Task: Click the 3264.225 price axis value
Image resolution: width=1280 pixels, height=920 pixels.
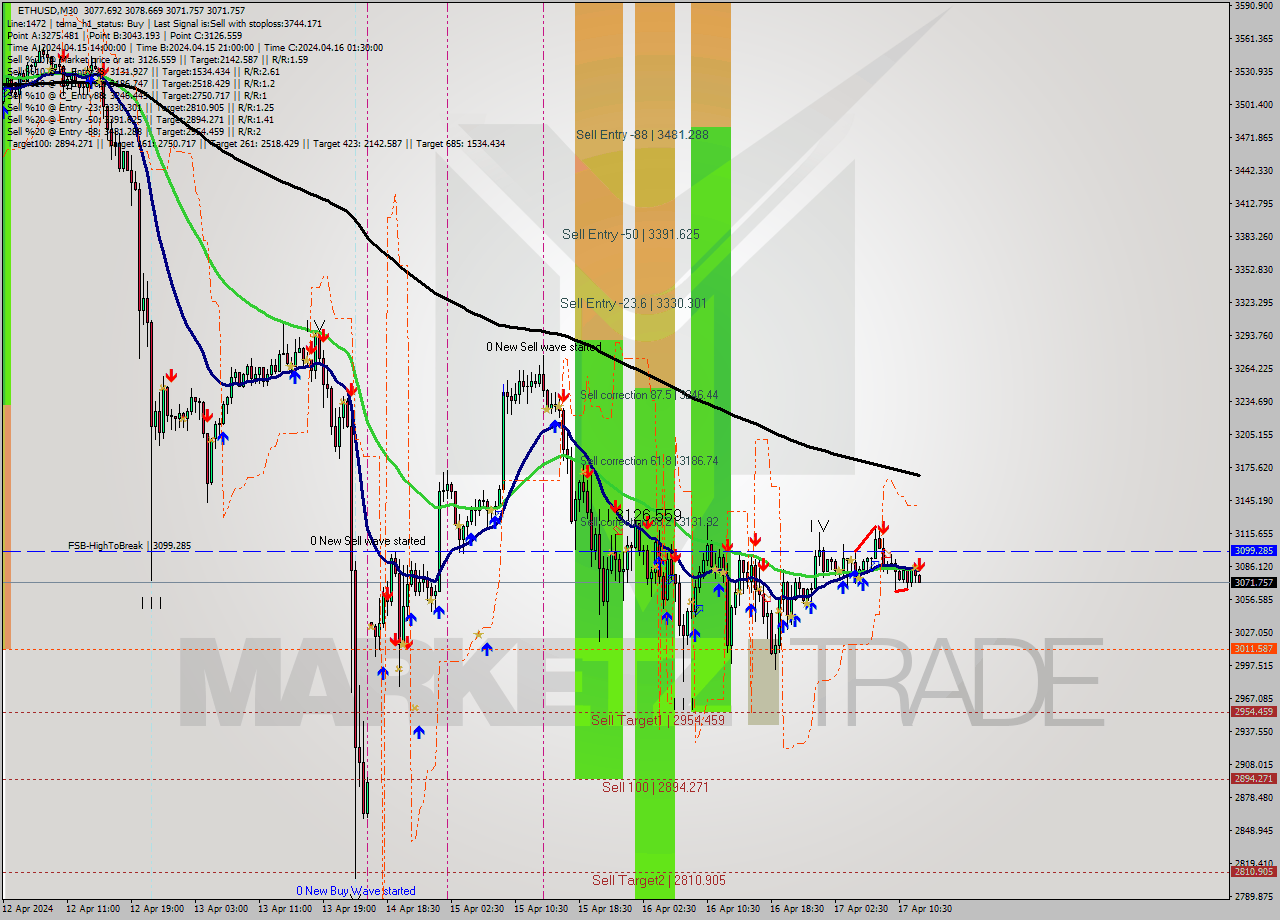Action: pos(1254,369)
